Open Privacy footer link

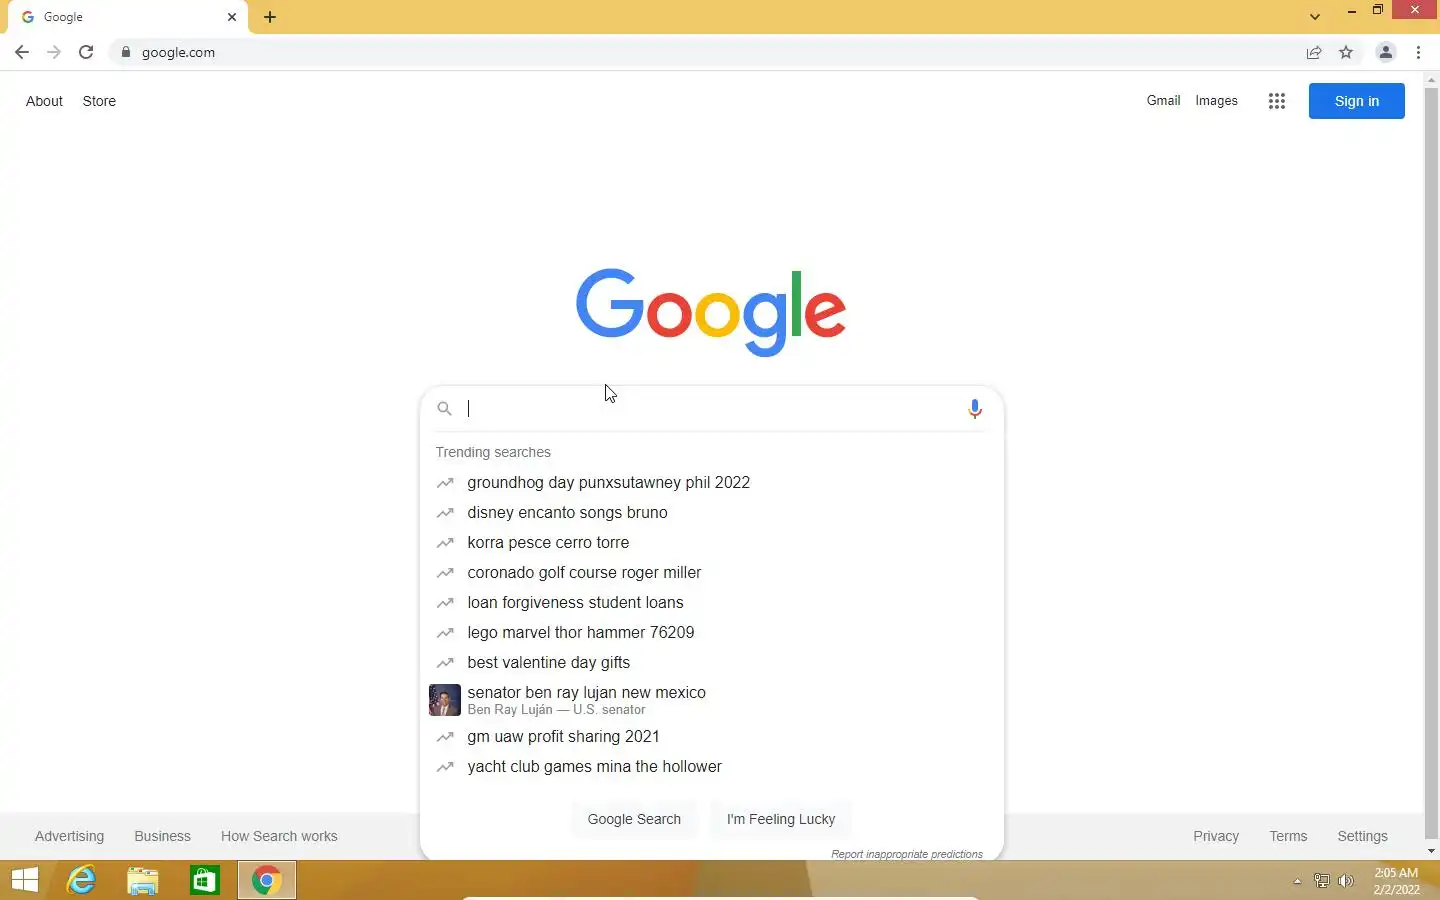pyautogui.click(x=1216, y=836)
